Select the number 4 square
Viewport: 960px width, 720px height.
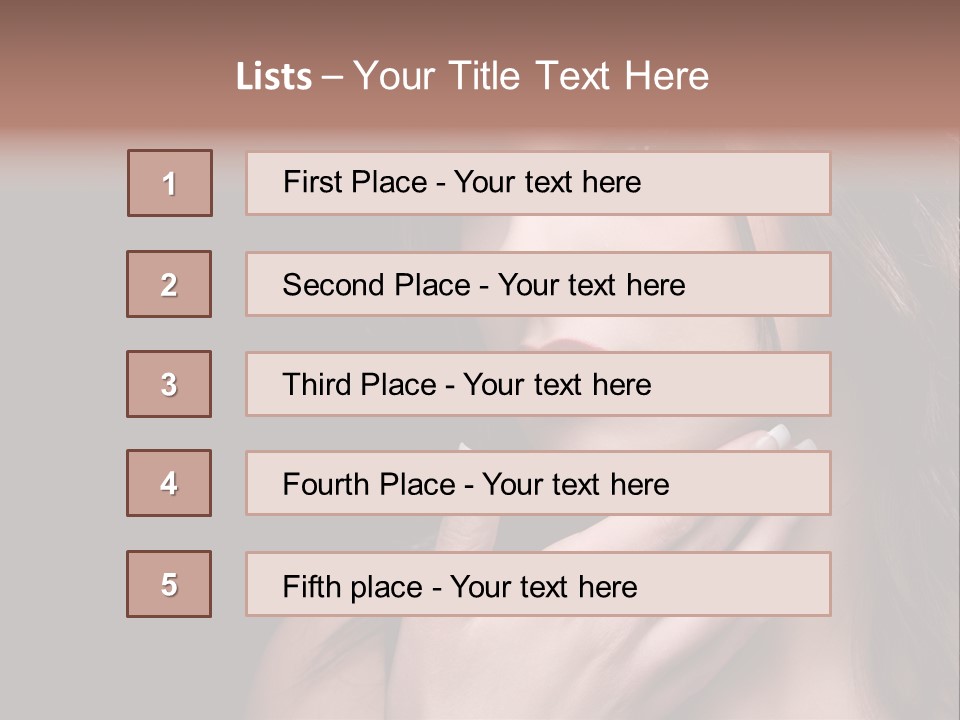click(169, 483)
